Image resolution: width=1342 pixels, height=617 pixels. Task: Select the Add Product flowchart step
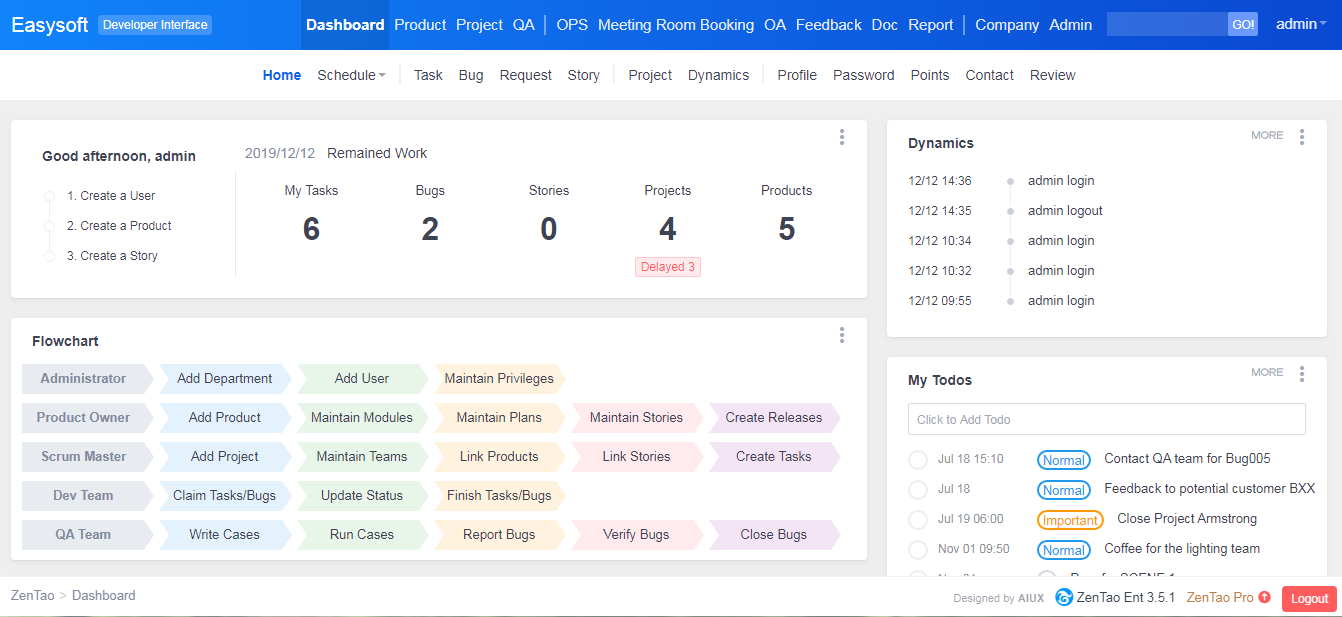click(x=224, y=418)
